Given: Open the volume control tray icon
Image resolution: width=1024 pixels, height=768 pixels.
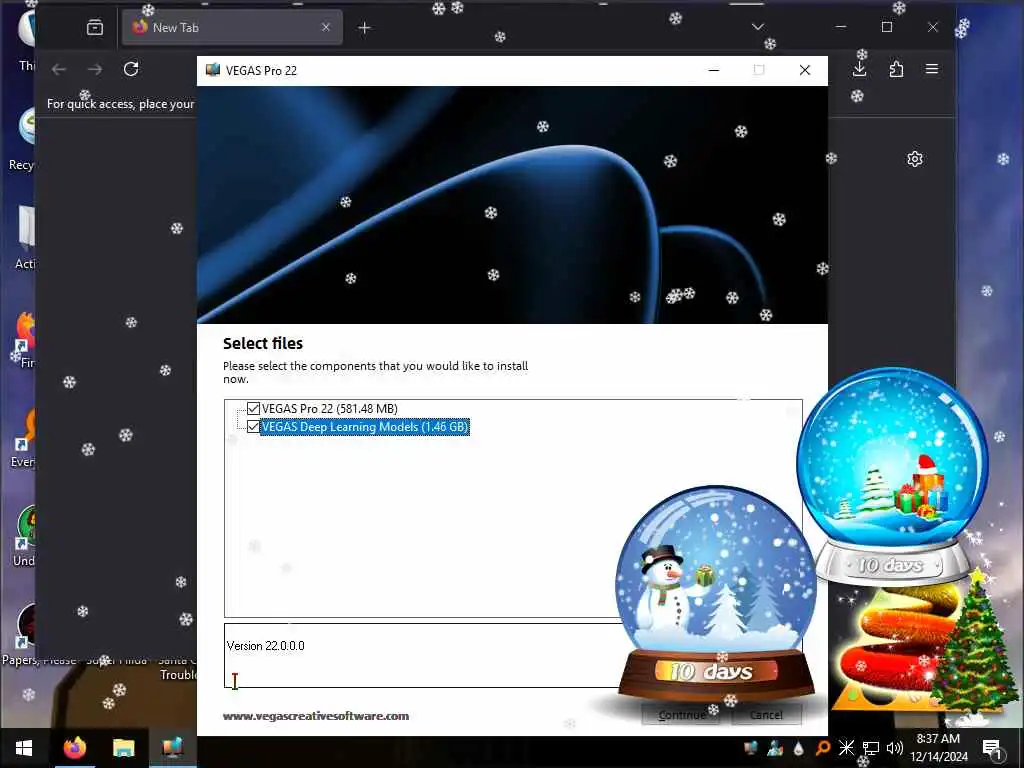Looking at the screenshot, I should 895,748.
